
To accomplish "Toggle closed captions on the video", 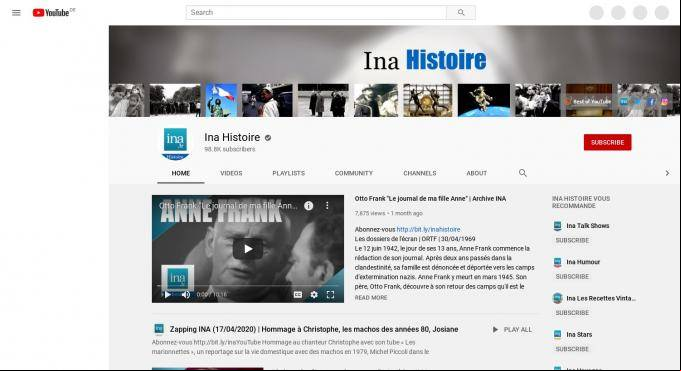I will click(x=298, y=295).
